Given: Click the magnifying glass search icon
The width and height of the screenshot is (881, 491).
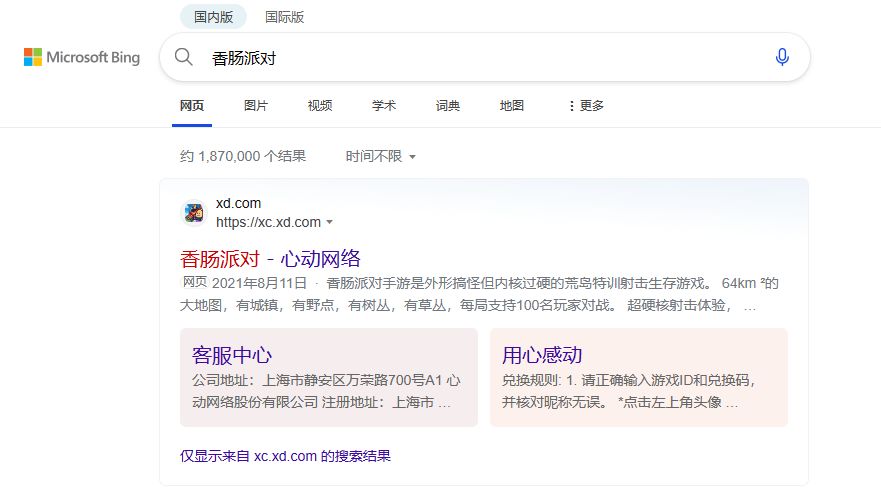Looking at the screenshot, I should 183,57.
